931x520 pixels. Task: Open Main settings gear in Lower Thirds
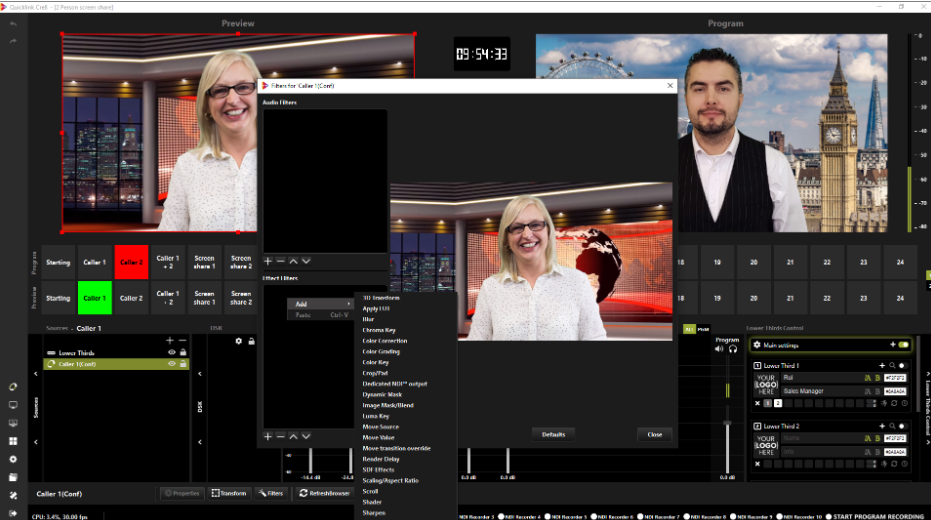tap(757, 345)
